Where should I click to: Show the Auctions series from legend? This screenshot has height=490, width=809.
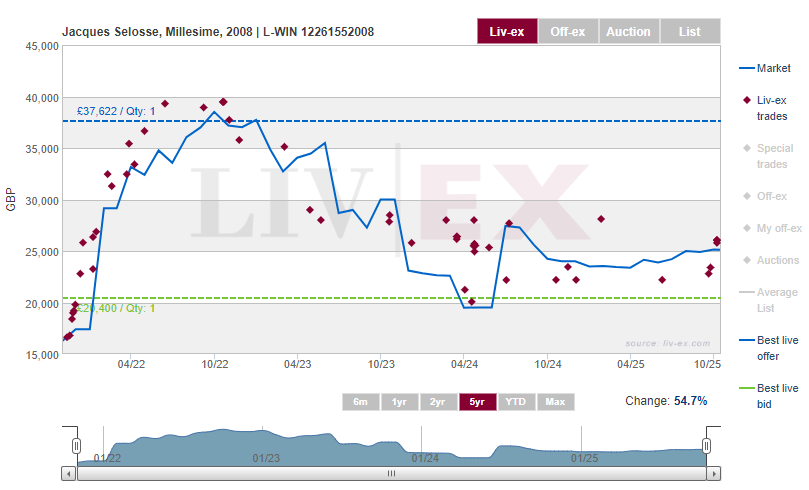pyautogui.click(x=779, y=260)
